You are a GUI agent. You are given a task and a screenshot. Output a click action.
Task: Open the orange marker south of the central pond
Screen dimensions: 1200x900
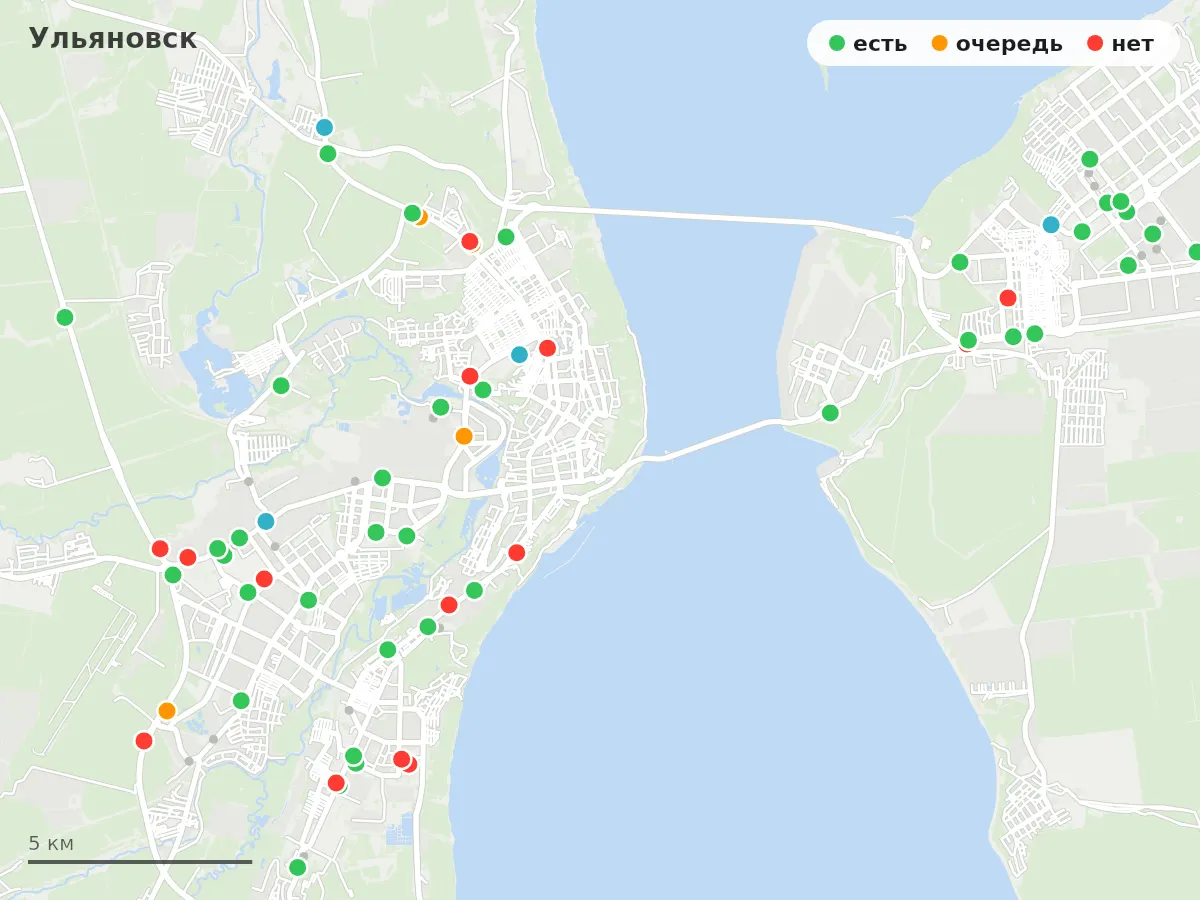[x=464, y=436]
